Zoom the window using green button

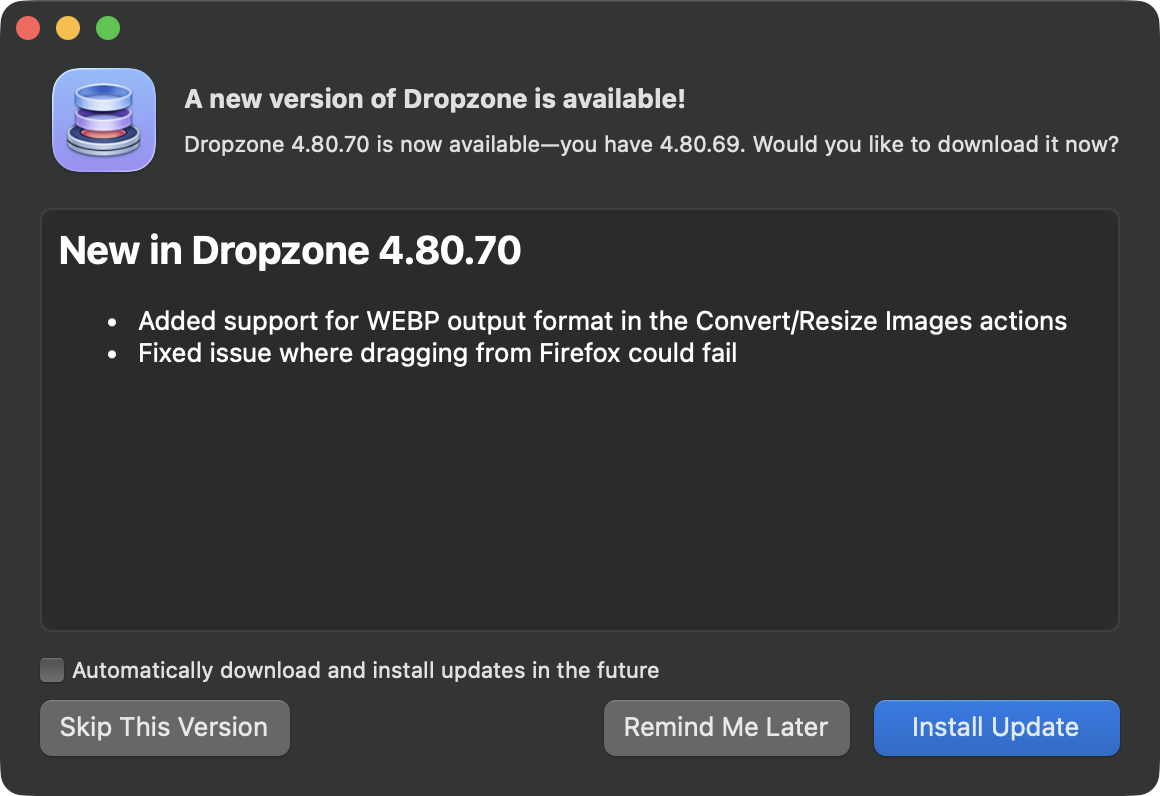[x=108, y=28]
